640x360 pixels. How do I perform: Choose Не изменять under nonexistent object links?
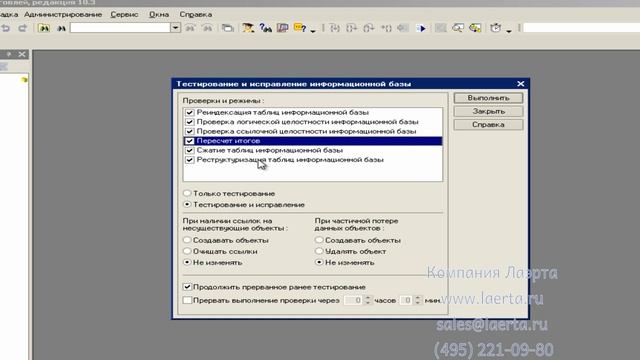(x=187, y=262)
